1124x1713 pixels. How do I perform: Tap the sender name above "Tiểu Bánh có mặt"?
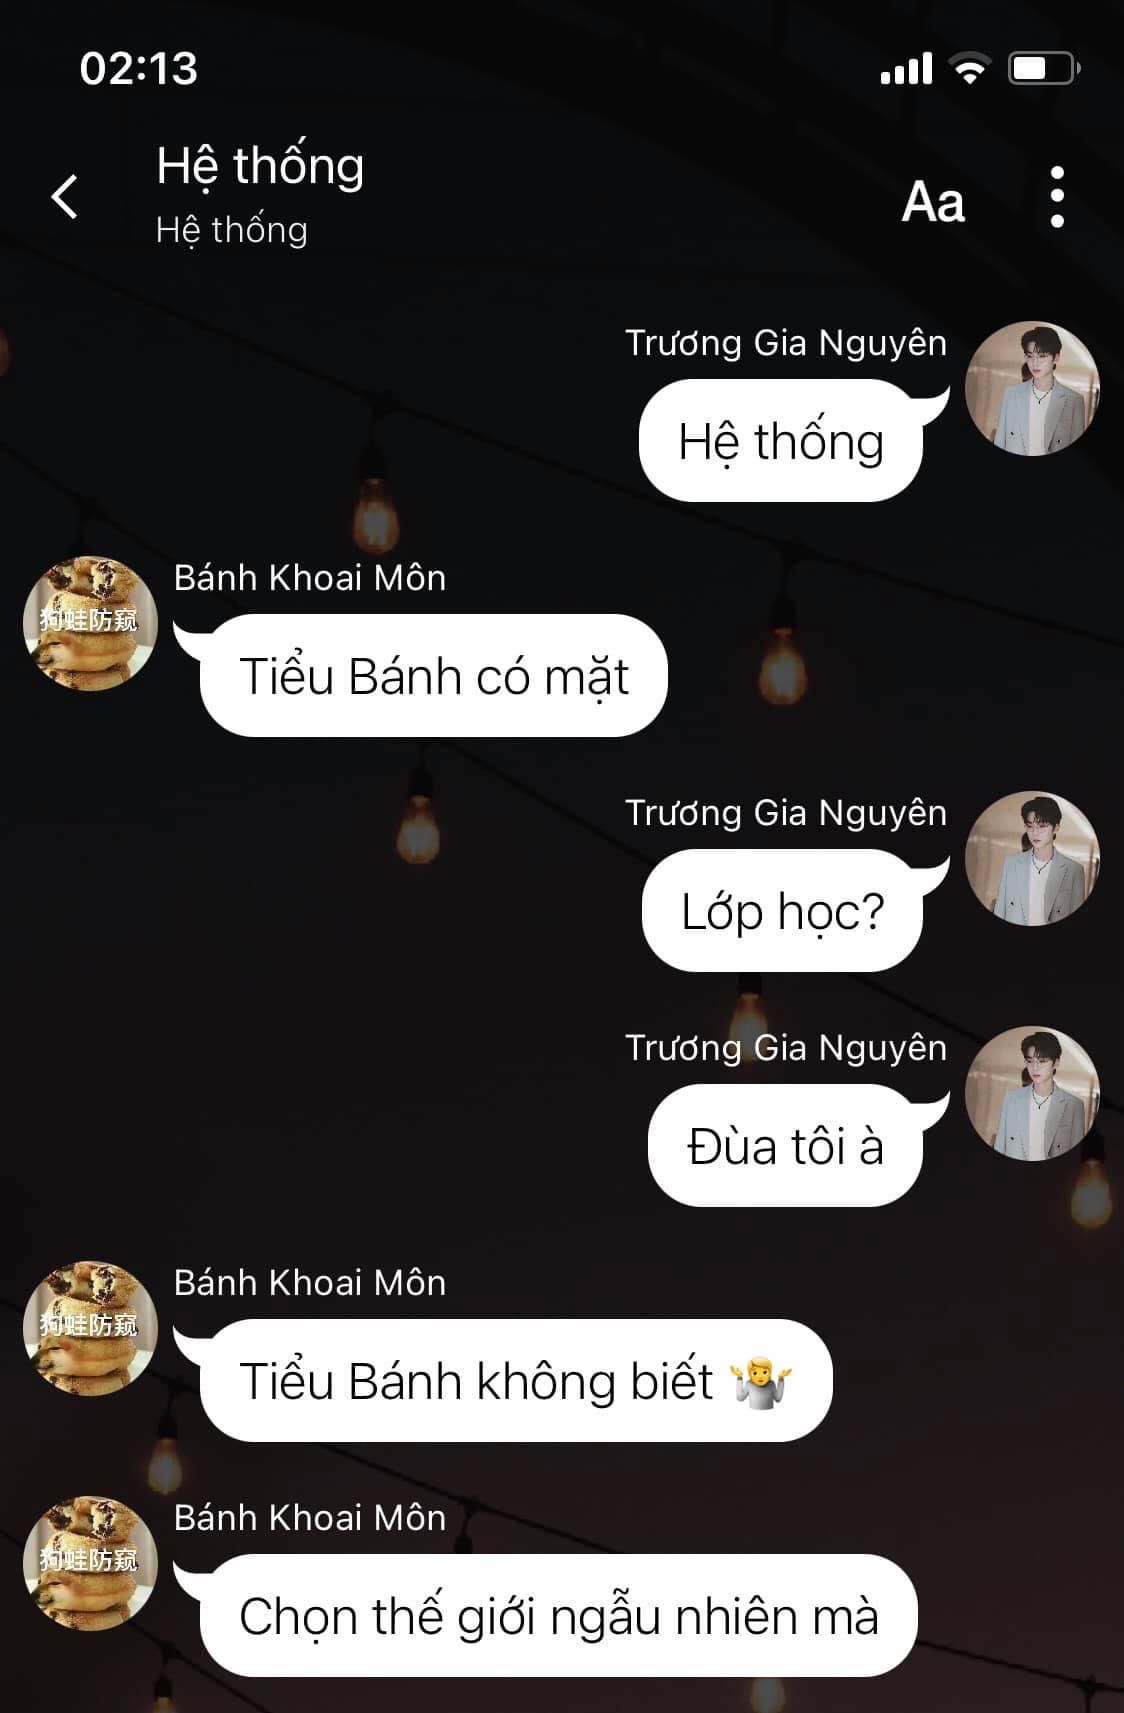(x=310, y=578)
